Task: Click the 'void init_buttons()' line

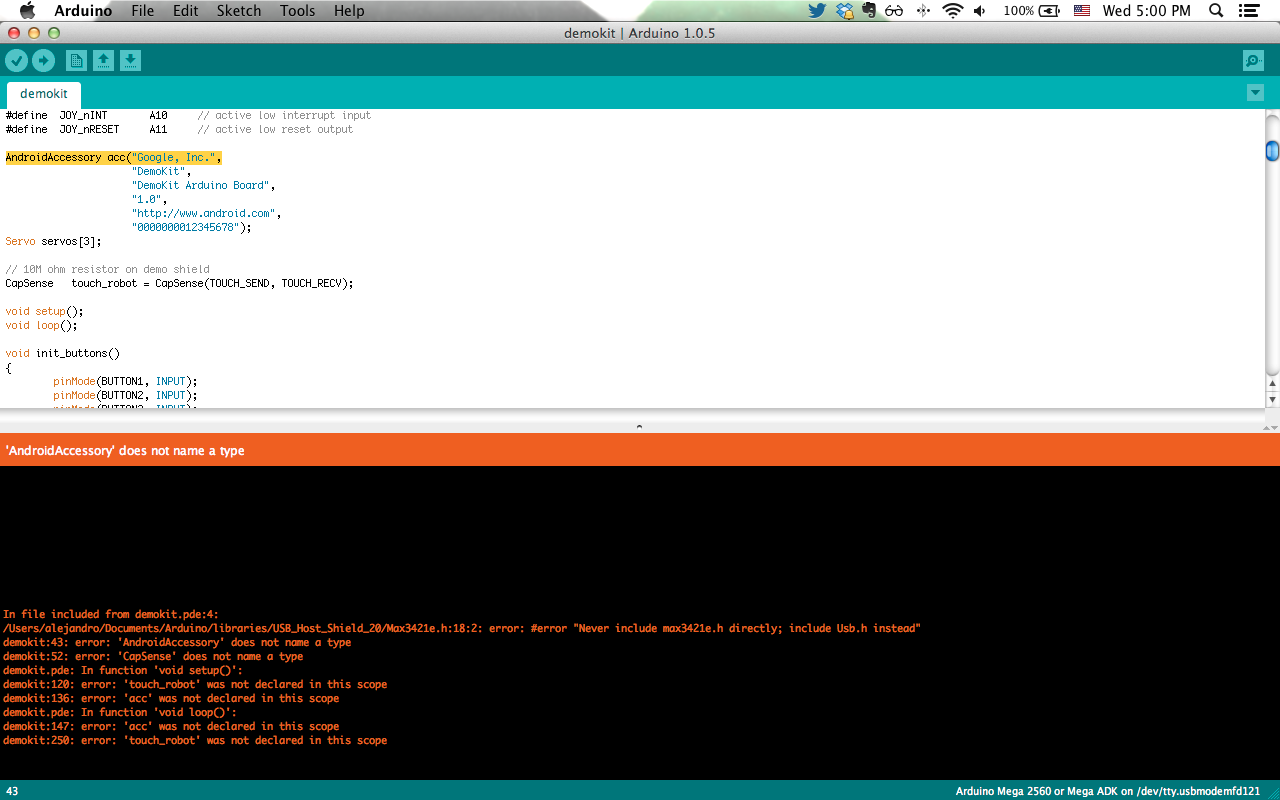Action: (x=62, y=354)
